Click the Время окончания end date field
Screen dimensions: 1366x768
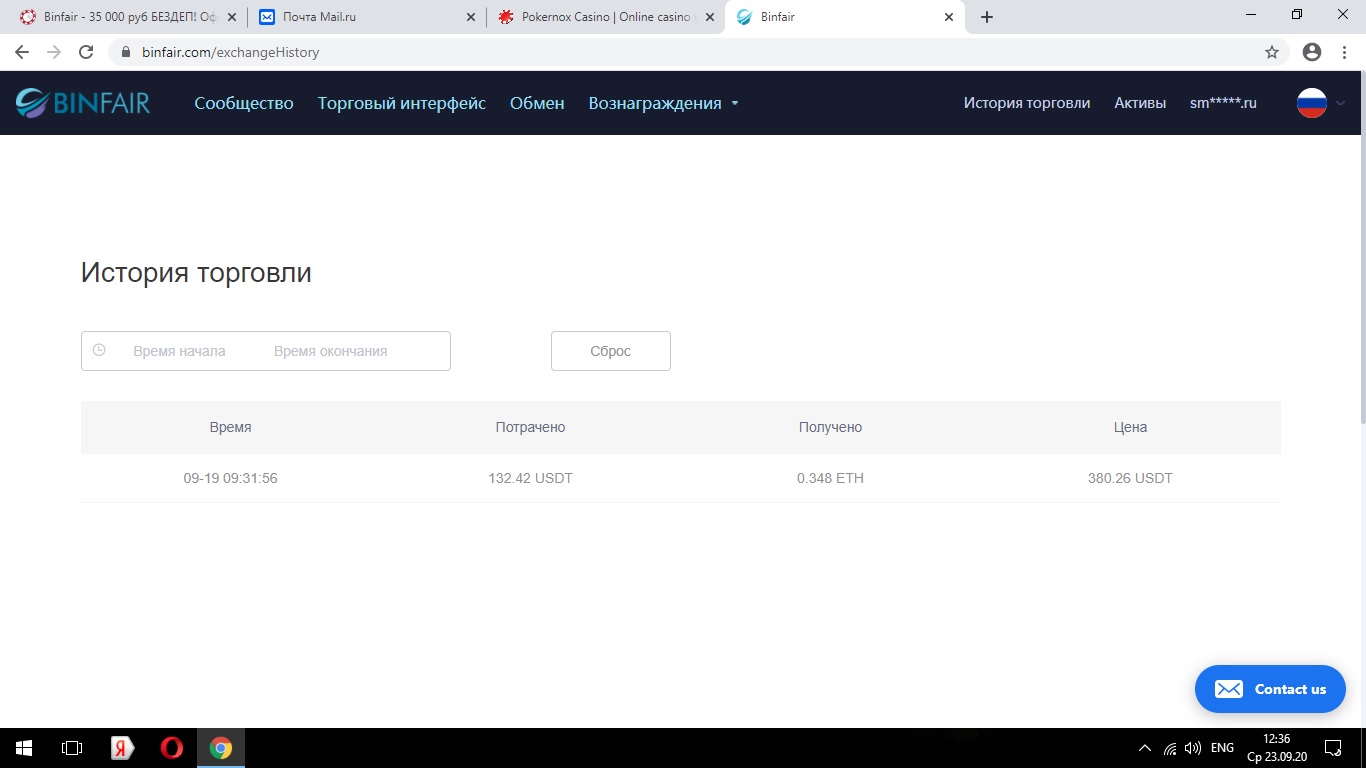pos(330,351)
